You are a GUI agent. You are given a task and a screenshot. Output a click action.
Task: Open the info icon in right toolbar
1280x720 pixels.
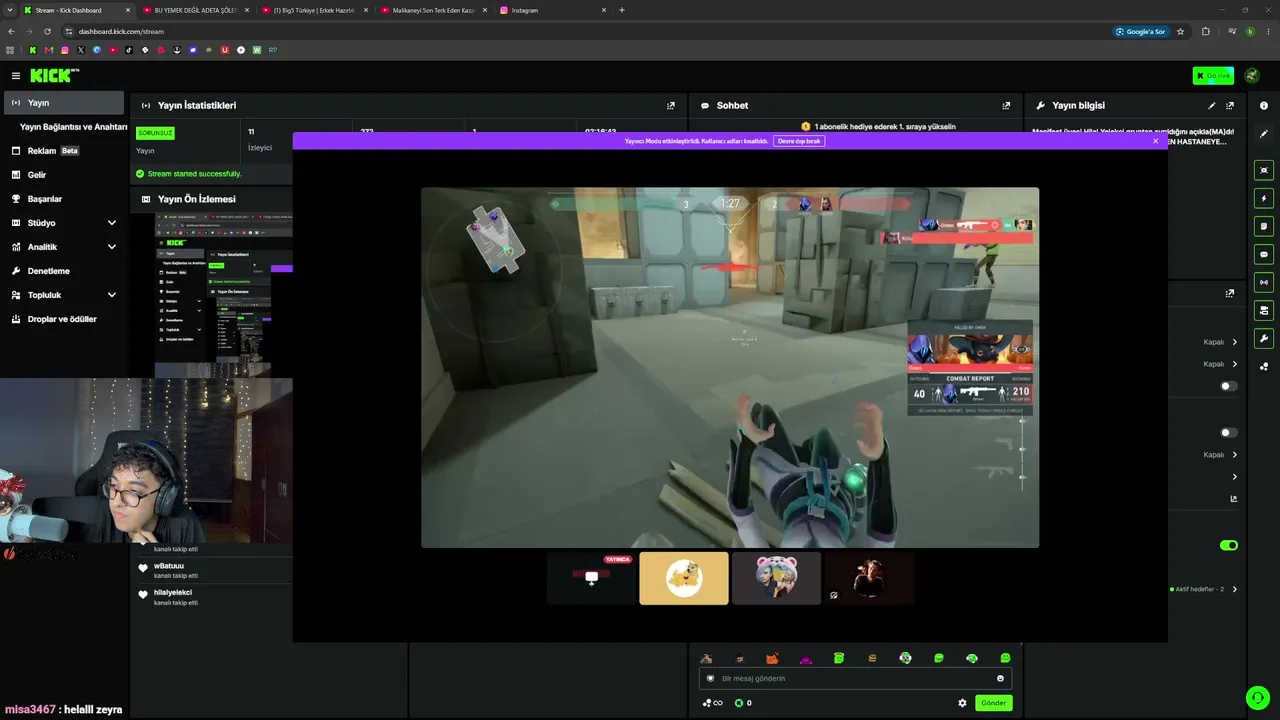[x=1264, y=105]
